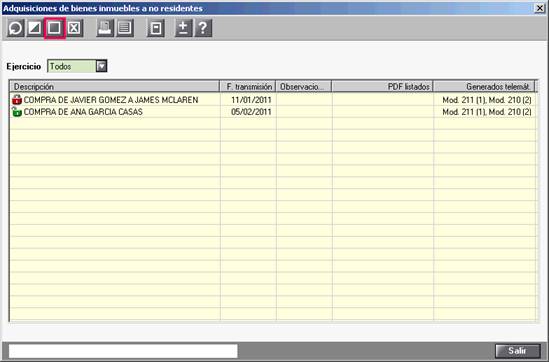Select row COMPRA DE JAVIER GOMEZ A JAMES MCLAREN
The width and height of the screenshot is (549, 362).
(273, 100)
